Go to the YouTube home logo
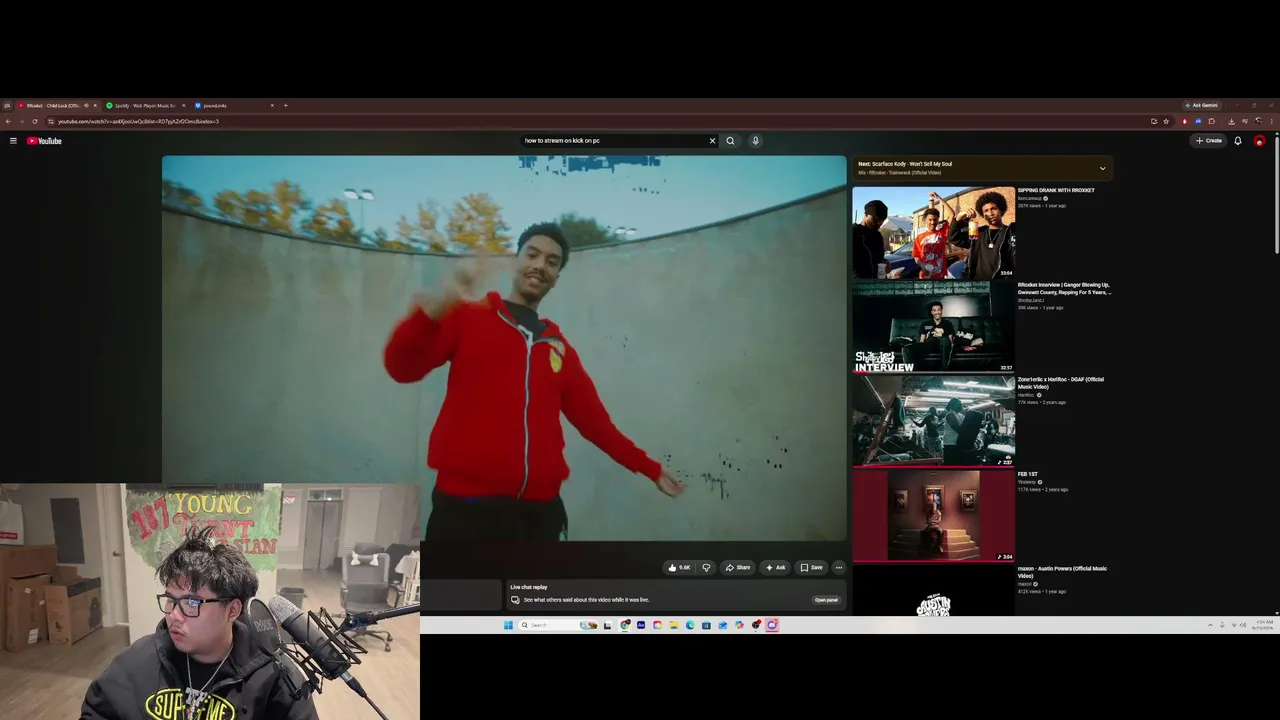This screenshot has width=1280, height=720. [44, 141]
